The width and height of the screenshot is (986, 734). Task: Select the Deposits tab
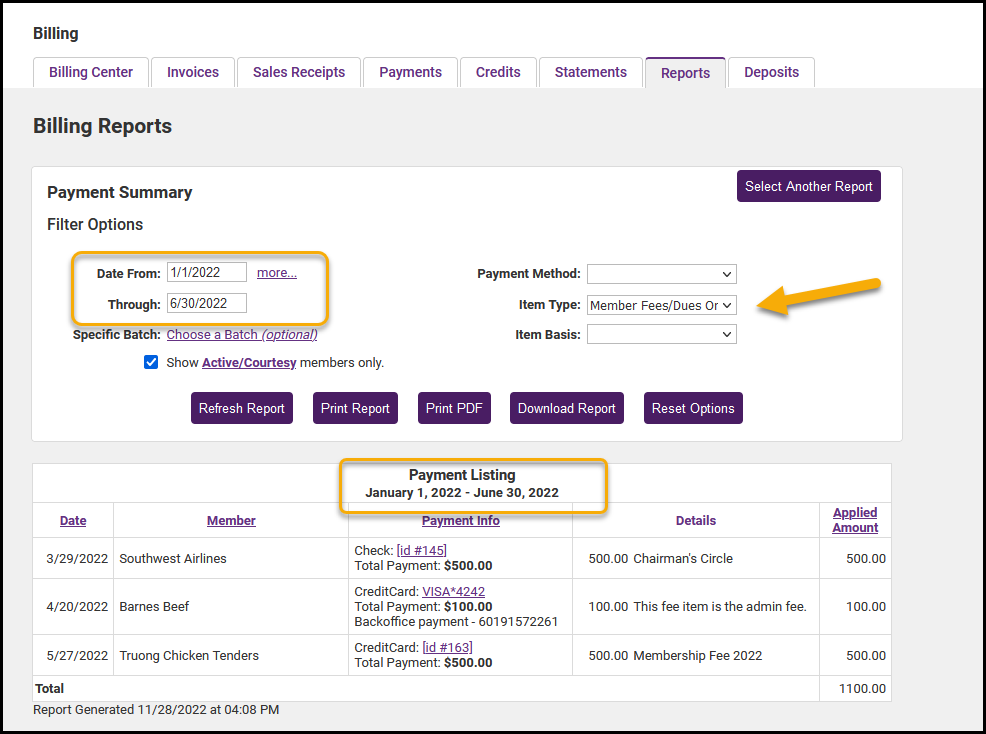(x=771, y=72)
